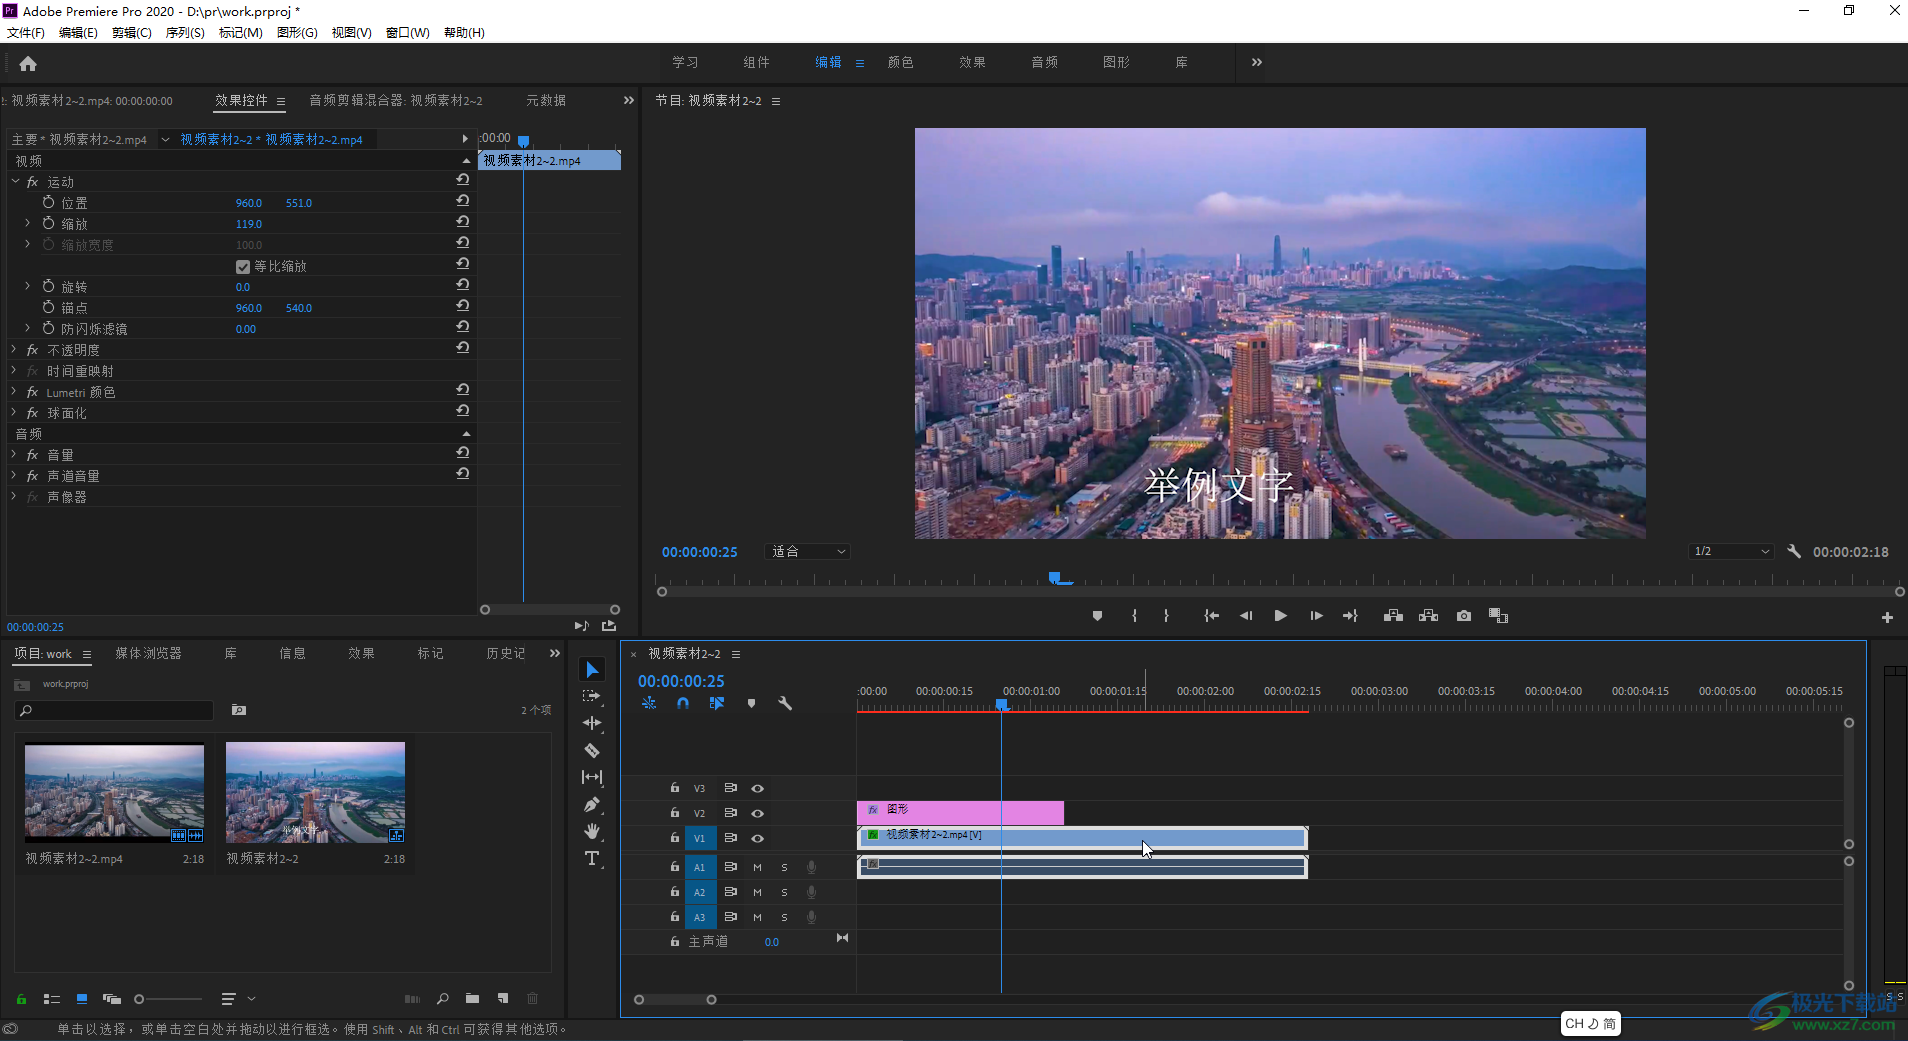The width and height of the screenshot is (1908, 1041).
Task: Click the timeline horizontal zoom scrollbar
Action: pyautogui.click(x=675, y=1000)
